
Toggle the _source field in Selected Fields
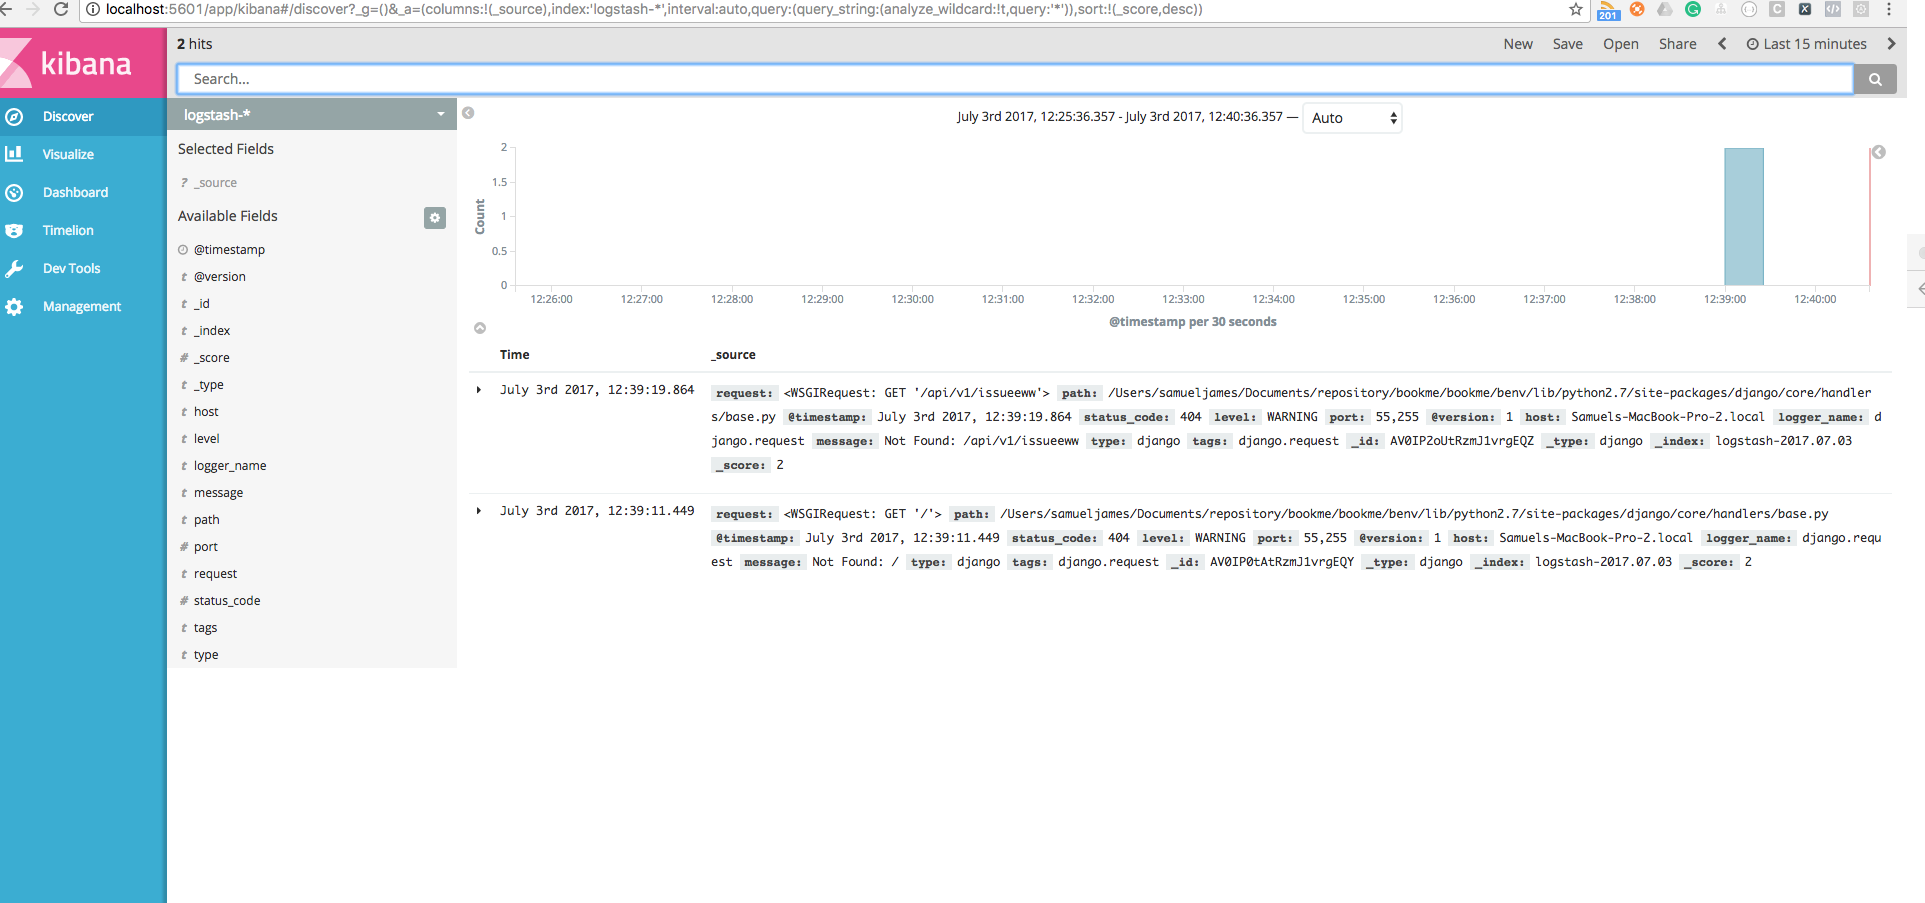point(217,182)
